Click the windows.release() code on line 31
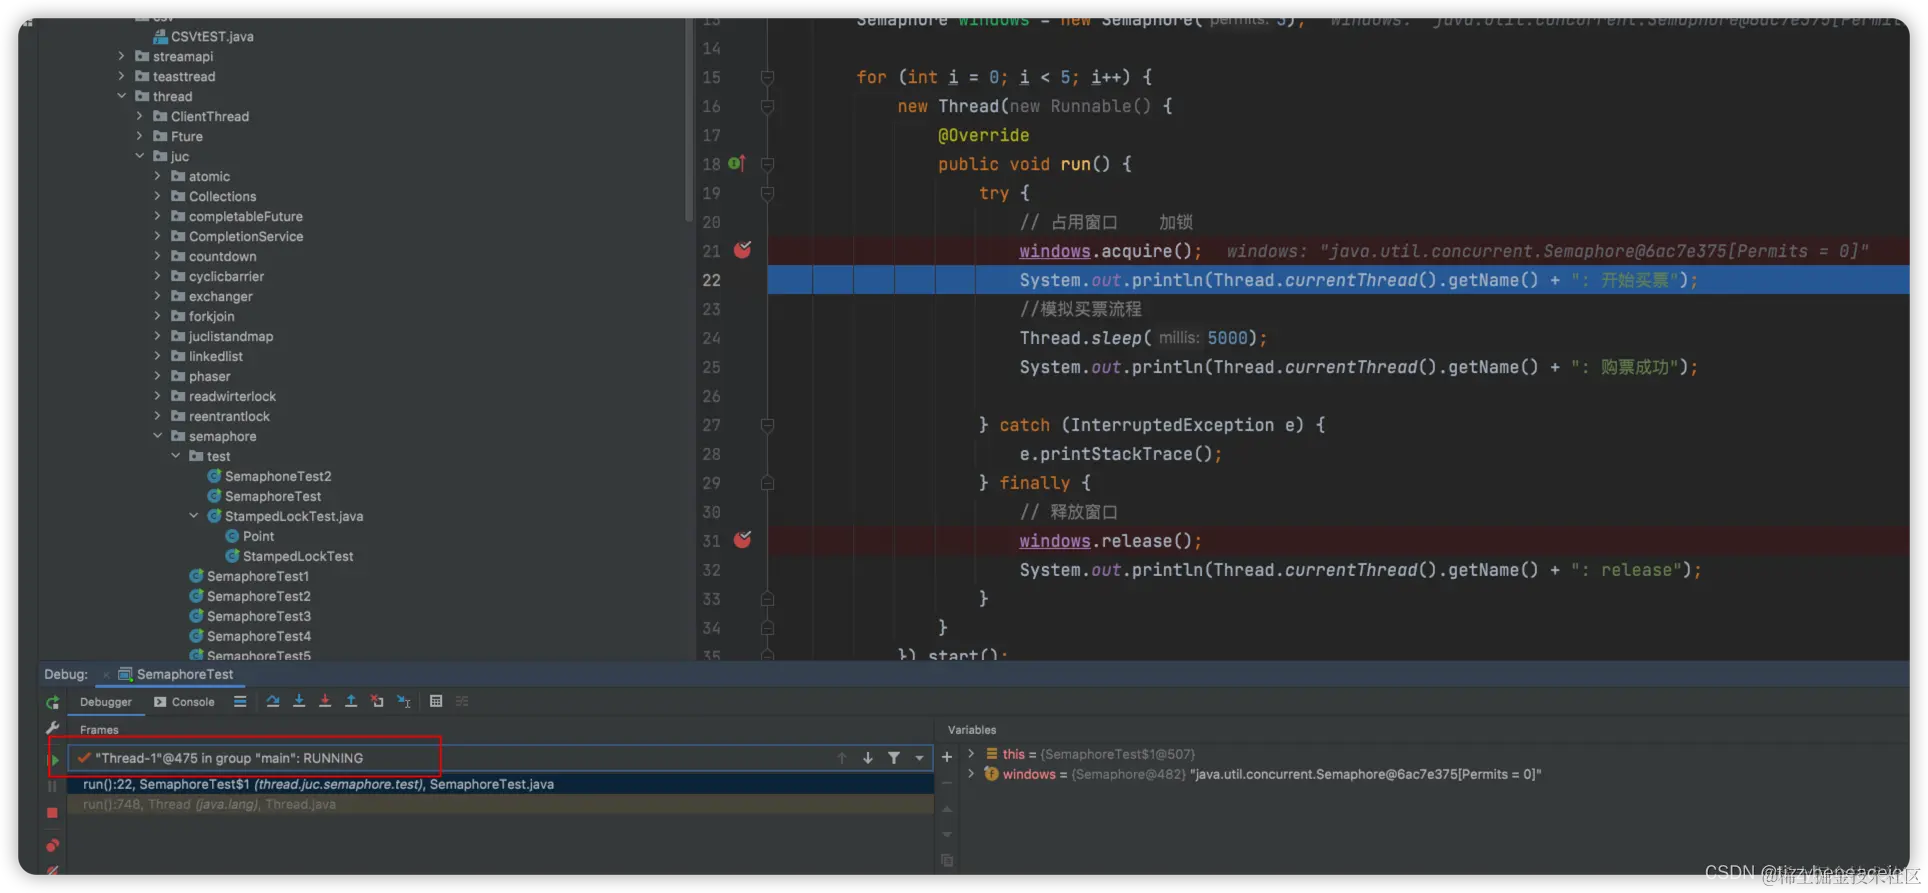 pos(1110,541)
